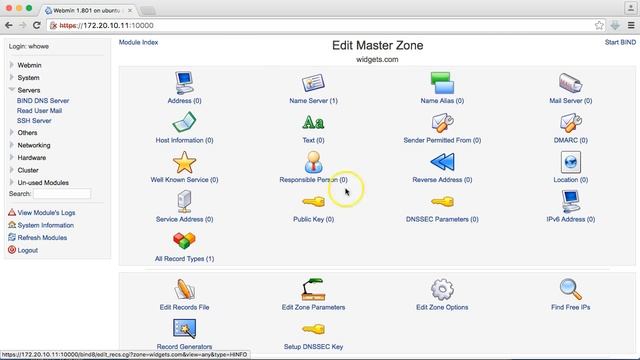Screen dimensions: 640x360
Task: Click the Name Server (1) text link
Action: click(313, 100)
